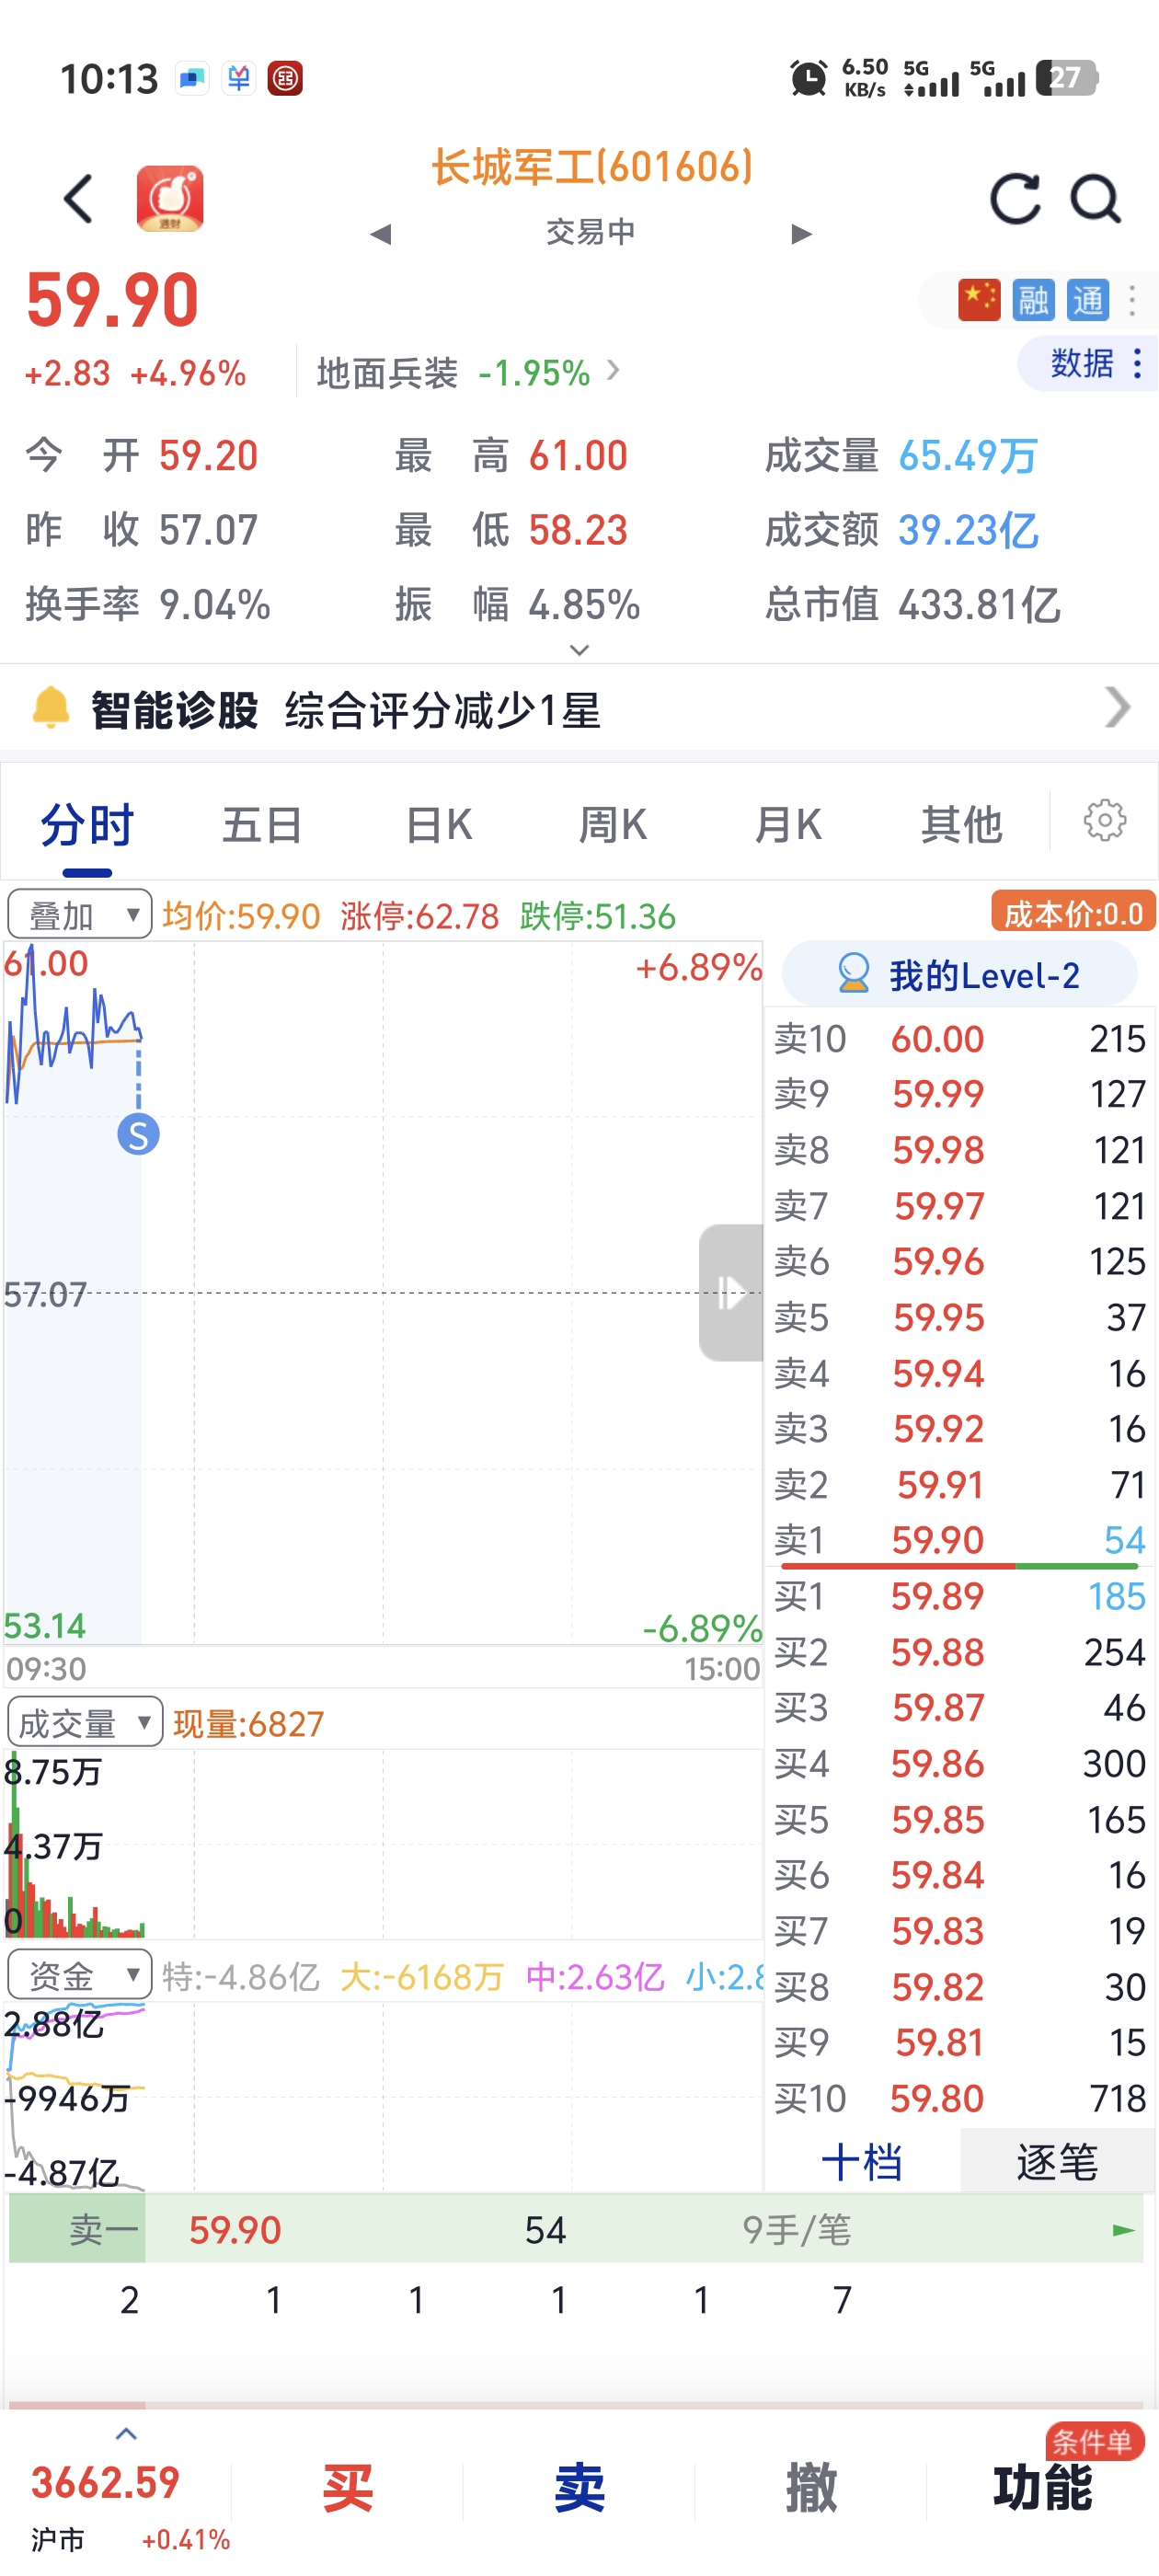Tap the red 买 buy button

tap(347, 2489)
